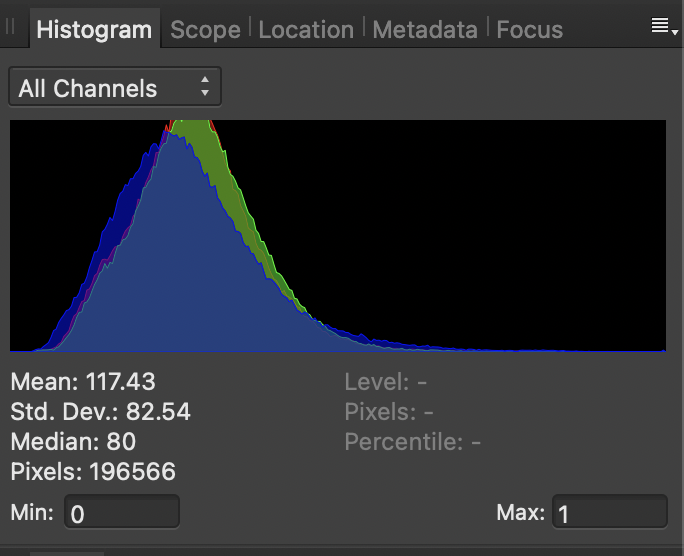Click the histogram graph peak
684x556 pixels.
[191, 124]
